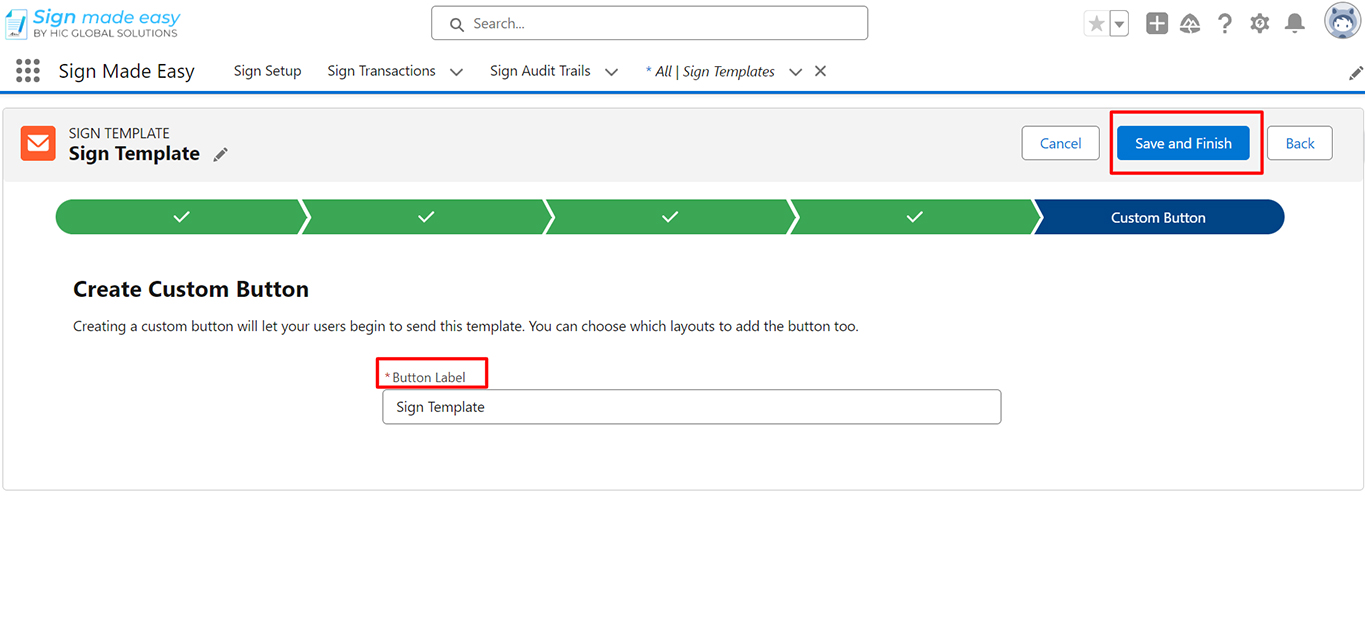View notifications bell icon
The height and width of the screenshot is (637, 1365).
[x=1295, y=24]
